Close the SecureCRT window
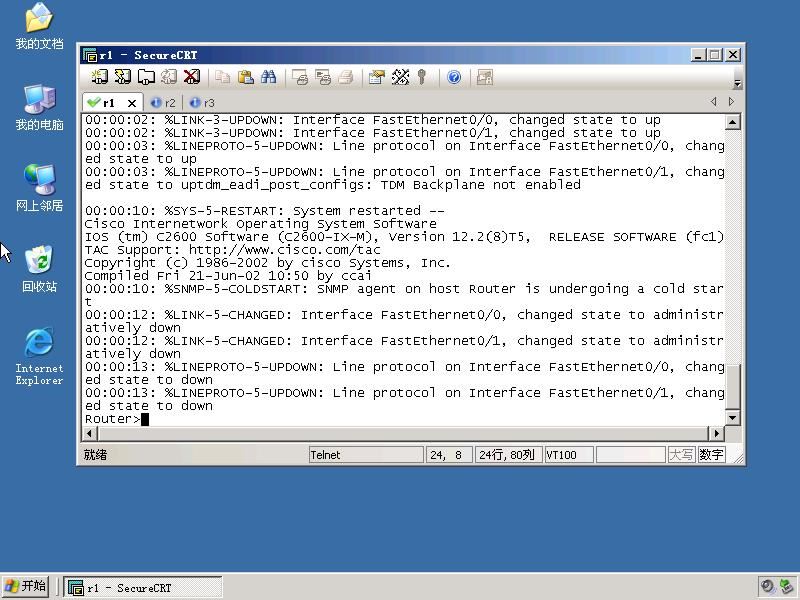Image resolution: width=800 pixels, height=600 pixels. [733, 55]
